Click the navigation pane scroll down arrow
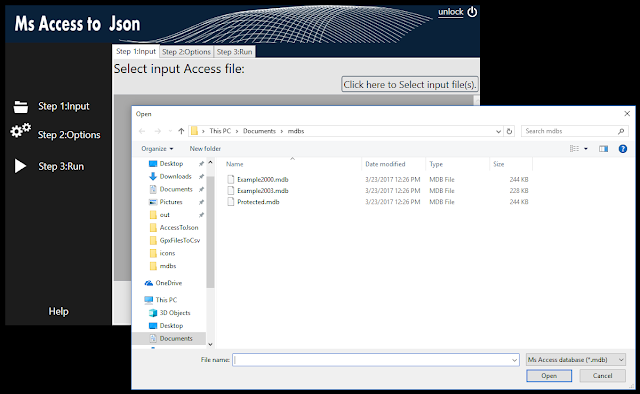The image size is (640, 394). pyautogui.click(x=210, y=344)
